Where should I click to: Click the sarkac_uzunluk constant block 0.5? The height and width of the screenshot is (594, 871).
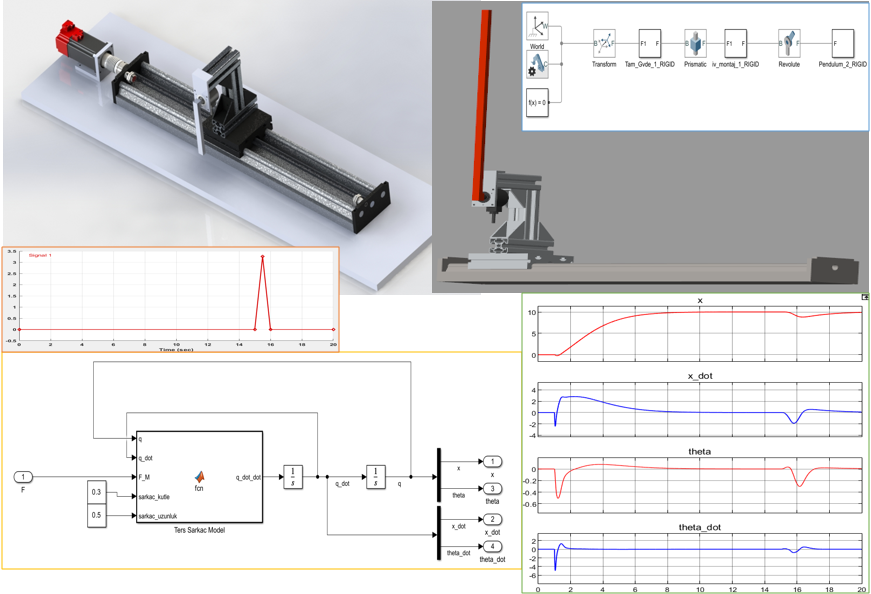click(95, 517)
